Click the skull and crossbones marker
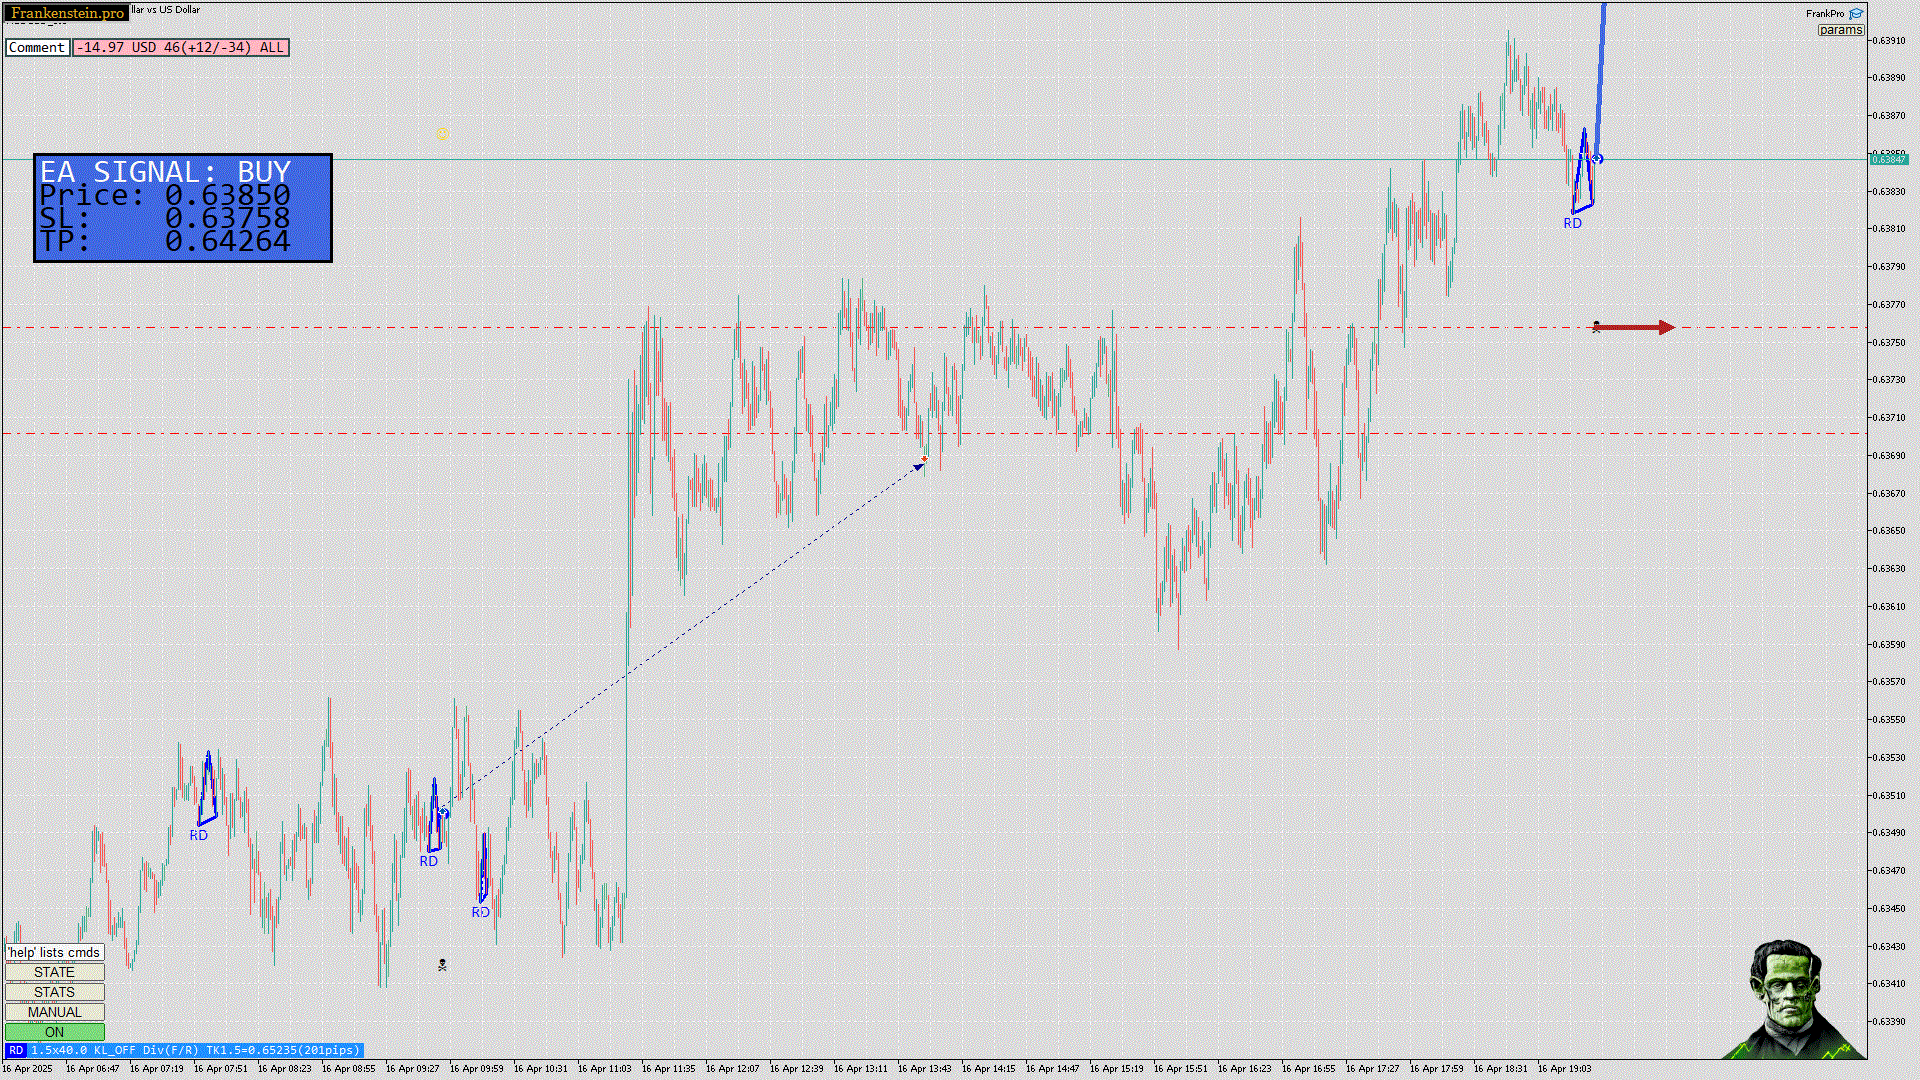The height and width of the screenshot is (1080, 1920). coord(442,965)
